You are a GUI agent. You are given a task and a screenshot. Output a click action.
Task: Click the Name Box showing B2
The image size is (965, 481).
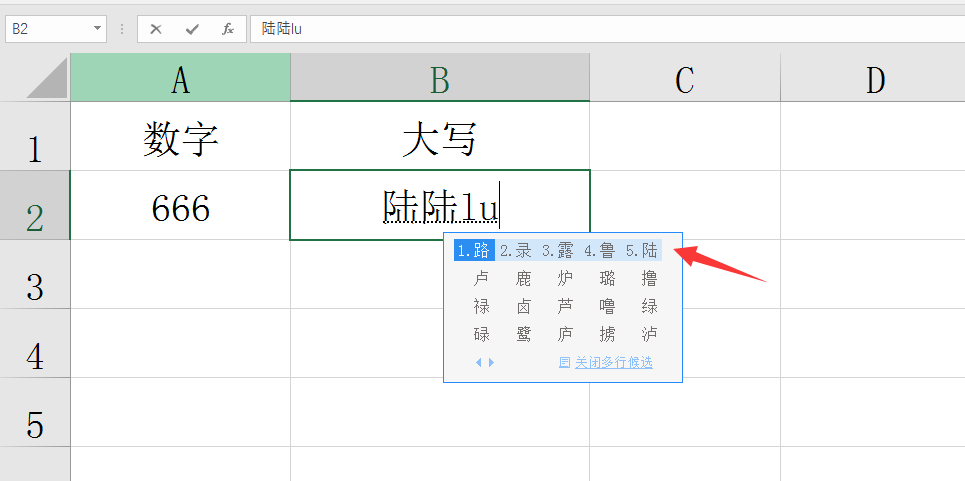[x=48, y=29]
